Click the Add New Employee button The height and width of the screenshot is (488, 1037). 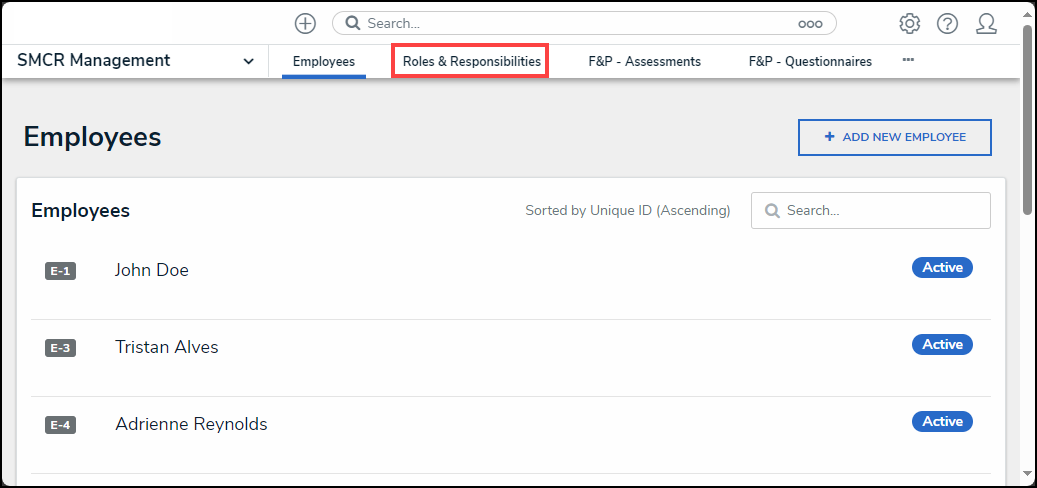(x=895, y=138)
